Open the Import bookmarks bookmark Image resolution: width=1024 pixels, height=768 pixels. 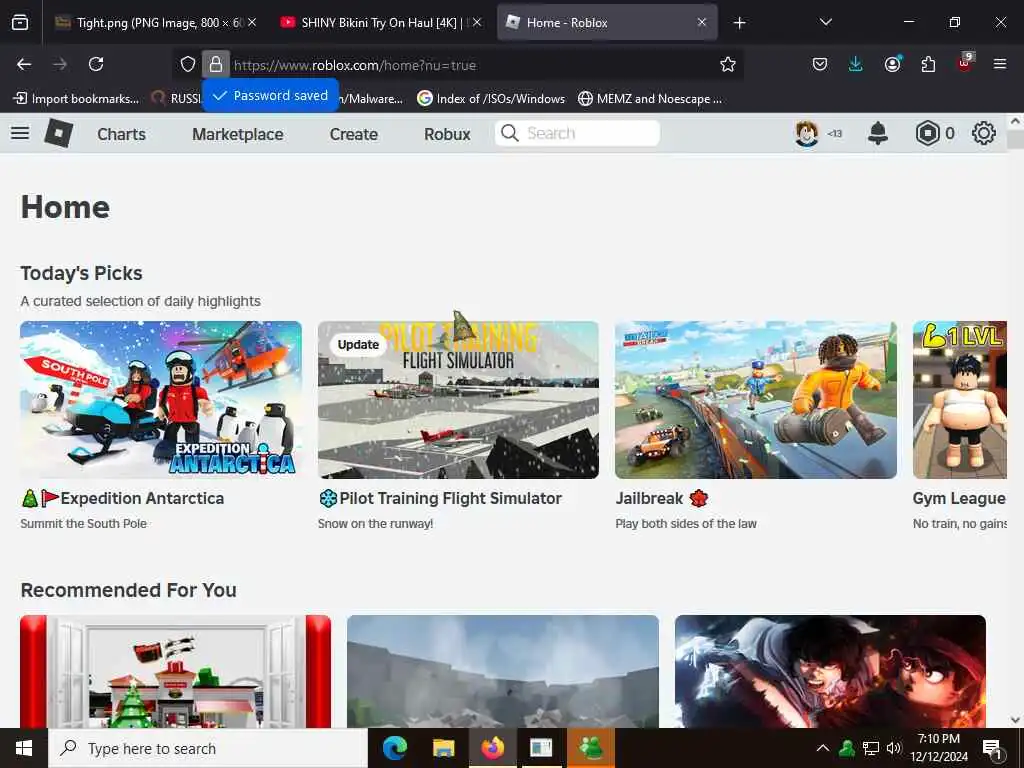pyautogui.click(x=76, y=99)
